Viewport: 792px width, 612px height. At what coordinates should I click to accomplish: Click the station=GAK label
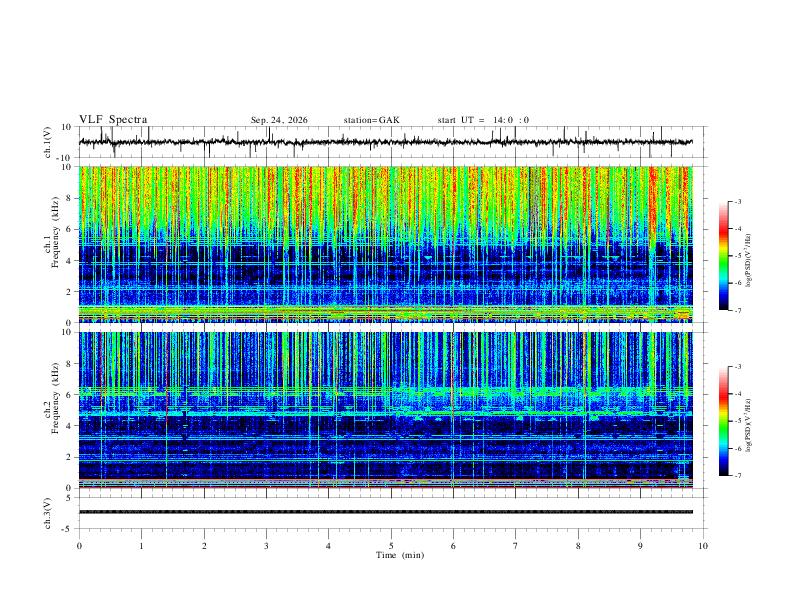pyautogui.click(x=371, y=120)
